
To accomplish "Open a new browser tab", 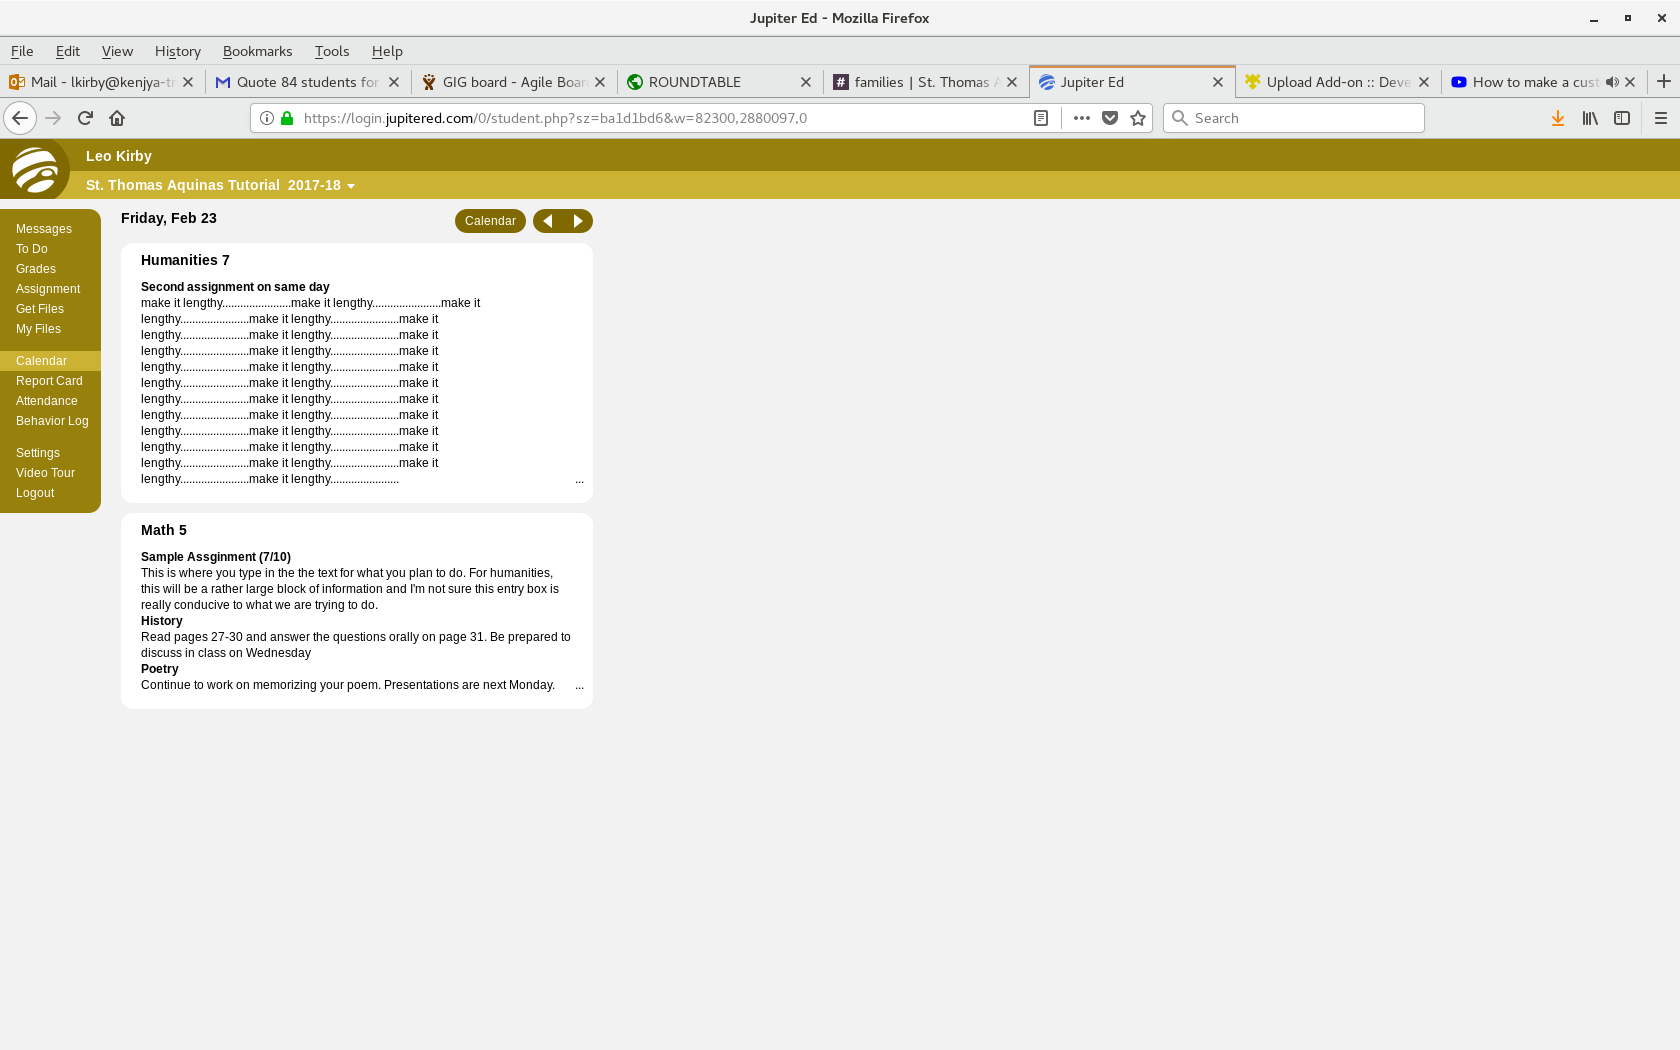I will click(1664, 81).
